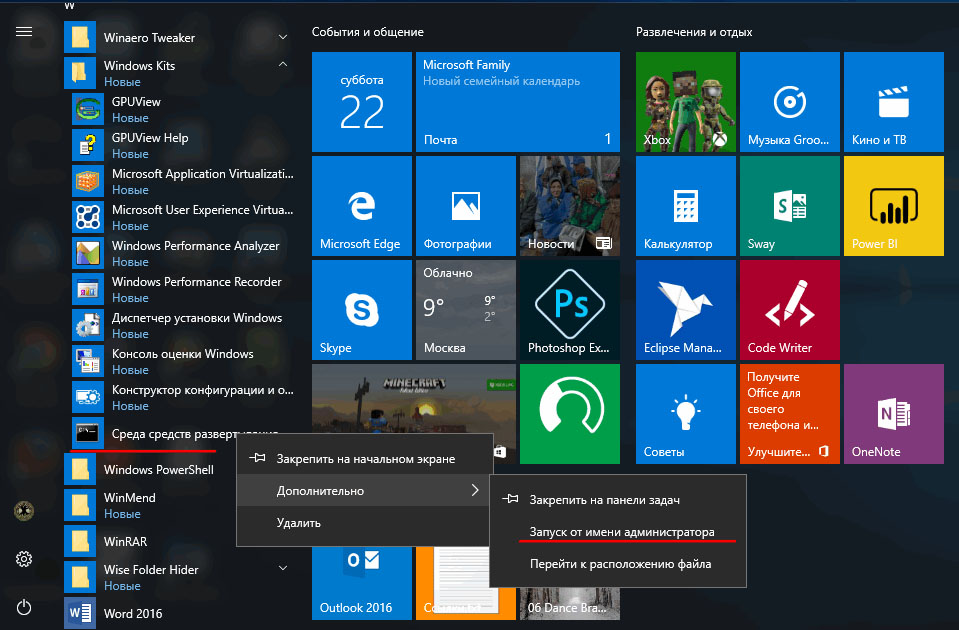Open the Калькулятор tile
This screenshot has width=959, height=630.
[x=686, y=206]
